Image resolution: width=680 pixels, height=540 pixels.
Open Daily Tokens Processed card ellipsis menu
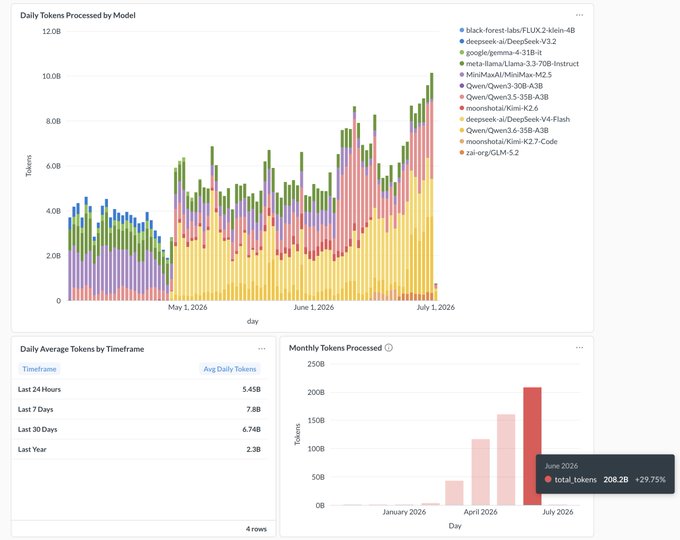(579, 15)
